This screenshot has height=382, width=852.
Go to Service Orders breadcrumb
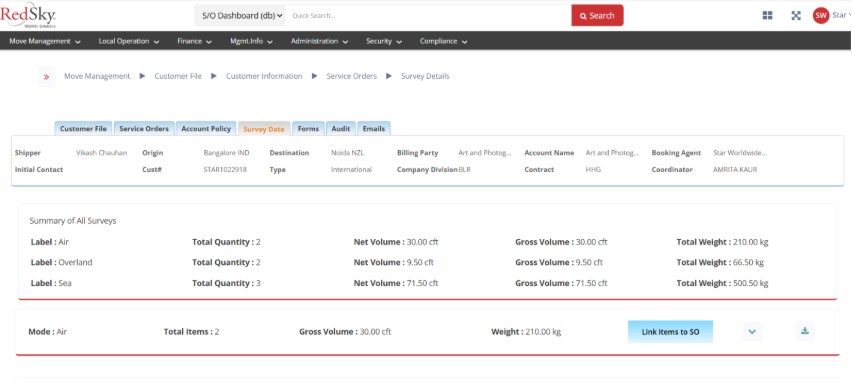[x=352, y=77]
